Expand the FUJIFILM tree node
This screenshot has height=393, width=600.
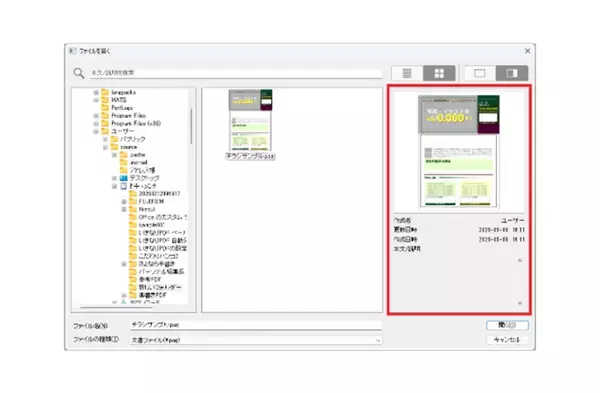pos(124,201)
